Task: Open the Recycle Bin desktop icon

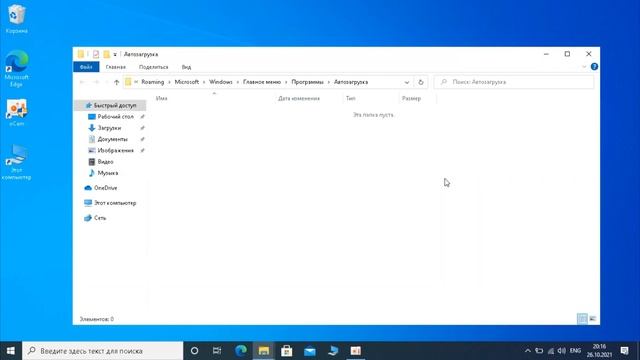Action: pyautogui.click(x=17, y=19)
